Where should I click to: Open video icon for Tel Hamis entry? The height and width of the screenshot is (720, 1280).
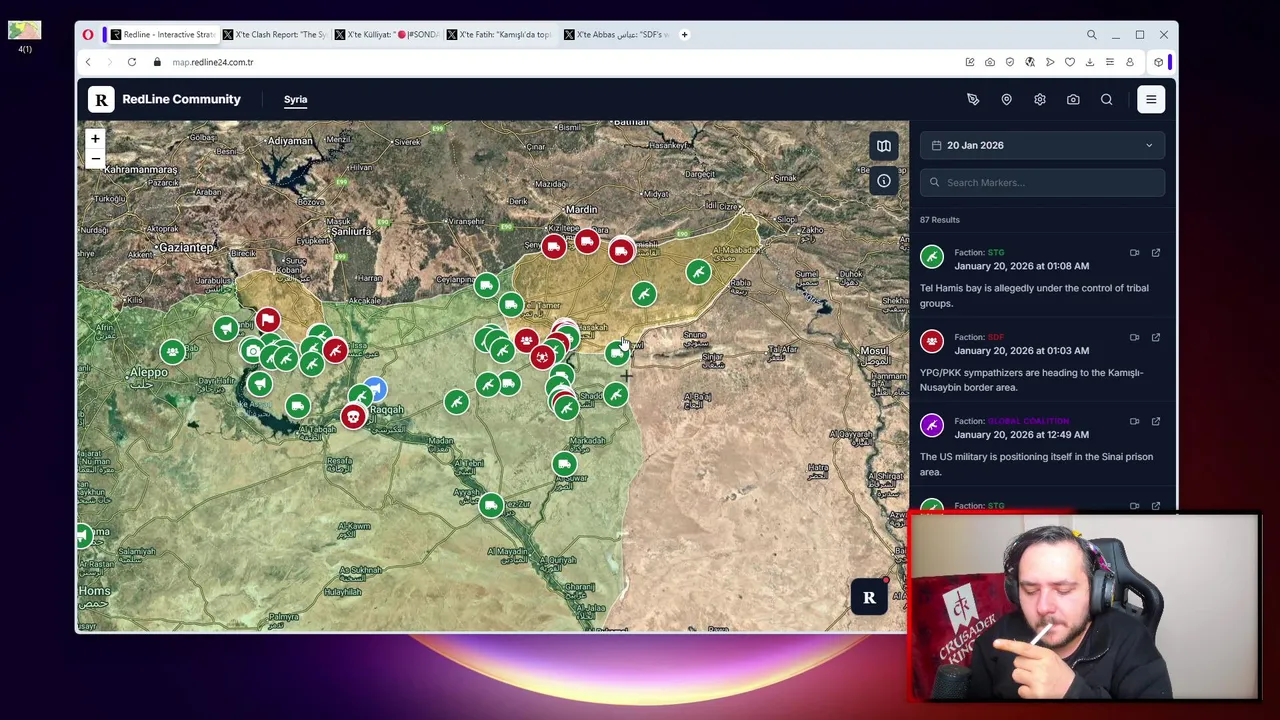coord(1134,253)
